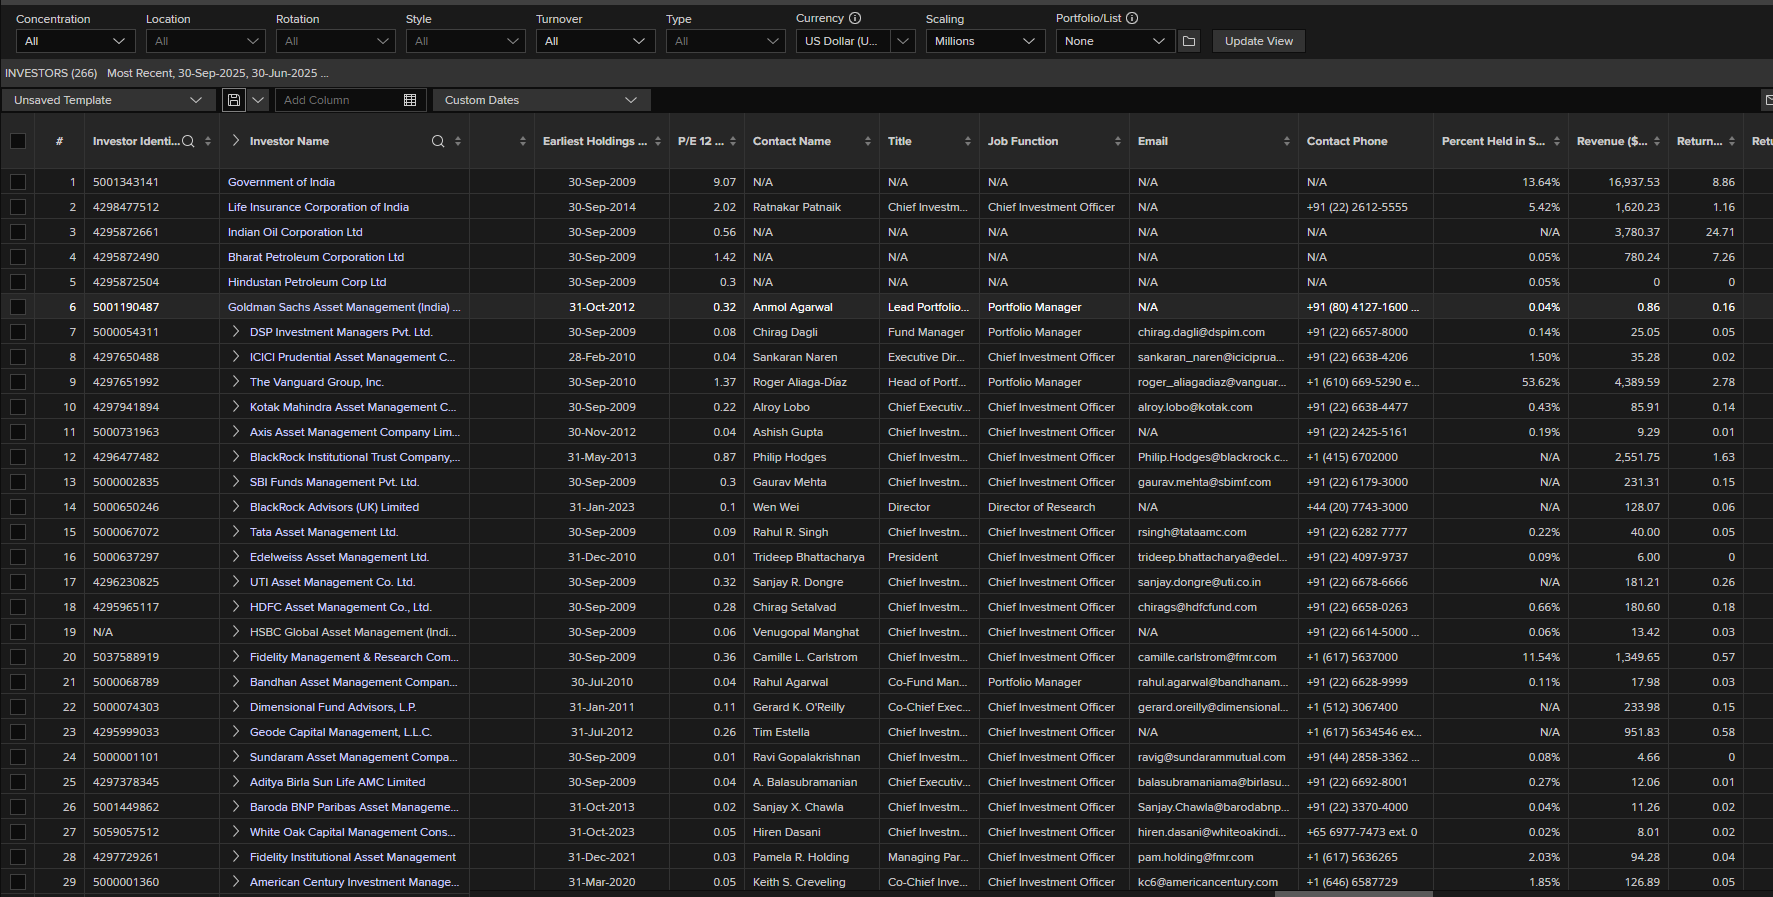Click the Contact Phone column header
Image resolution: width=1773 pixels, height=897 pixels.
pyautogui.click(x=1347, y=141)
